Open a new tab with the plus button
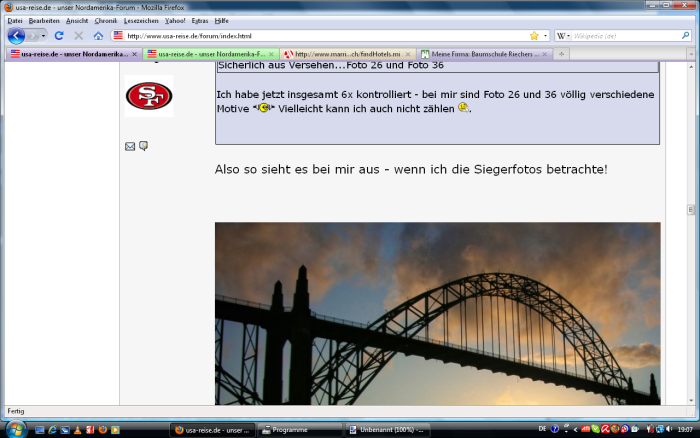This screenshot has height=438, width=700. coord(563,53)
